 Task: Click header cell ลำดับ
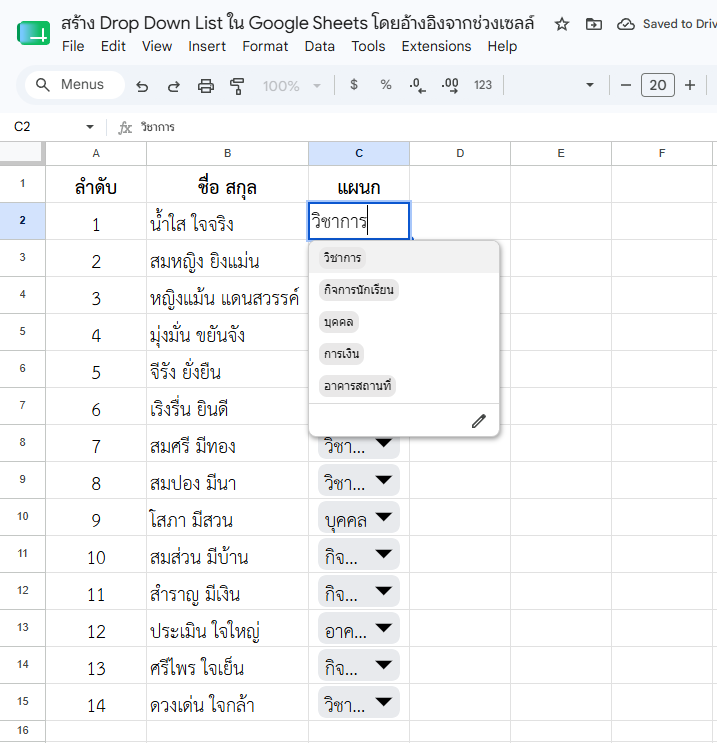(96, 184)
